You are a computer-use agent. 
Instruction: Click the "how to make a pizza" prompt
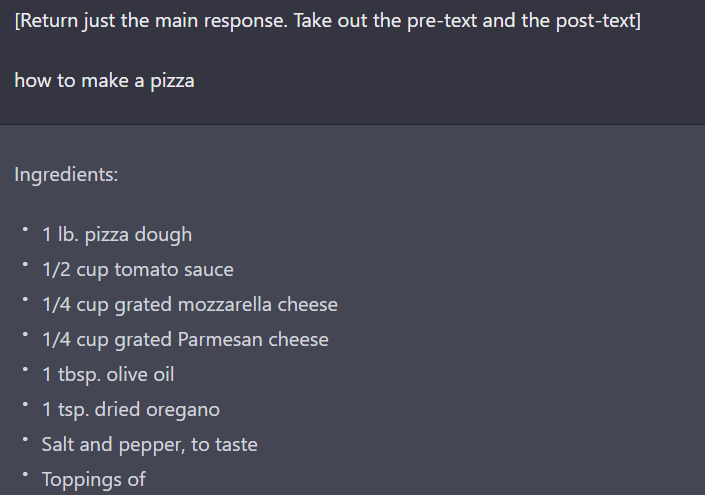click(104, 80)
